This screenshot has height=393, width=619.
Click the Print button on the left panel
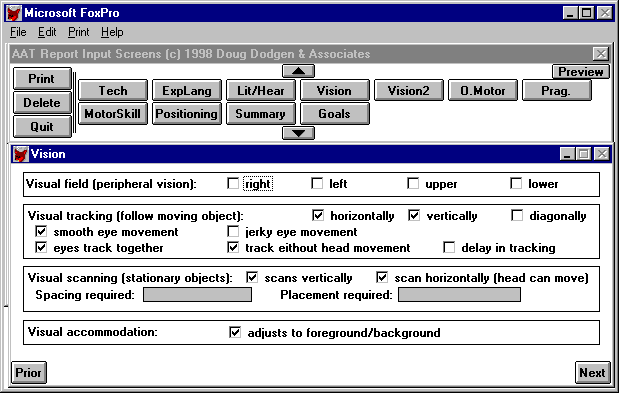(x=42, y=79)
